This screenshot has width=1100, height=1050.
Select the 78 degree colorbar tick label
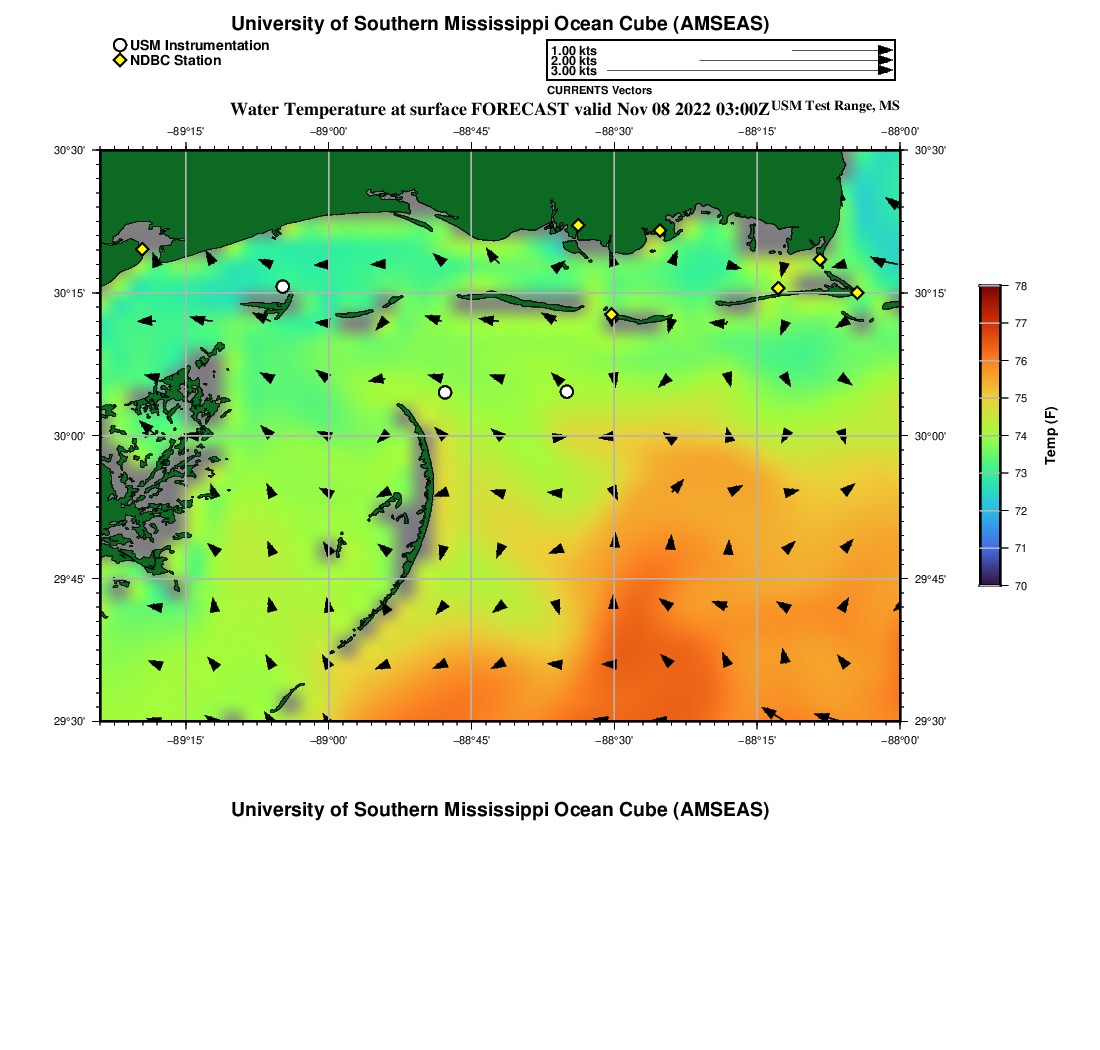coord(1021,286)
